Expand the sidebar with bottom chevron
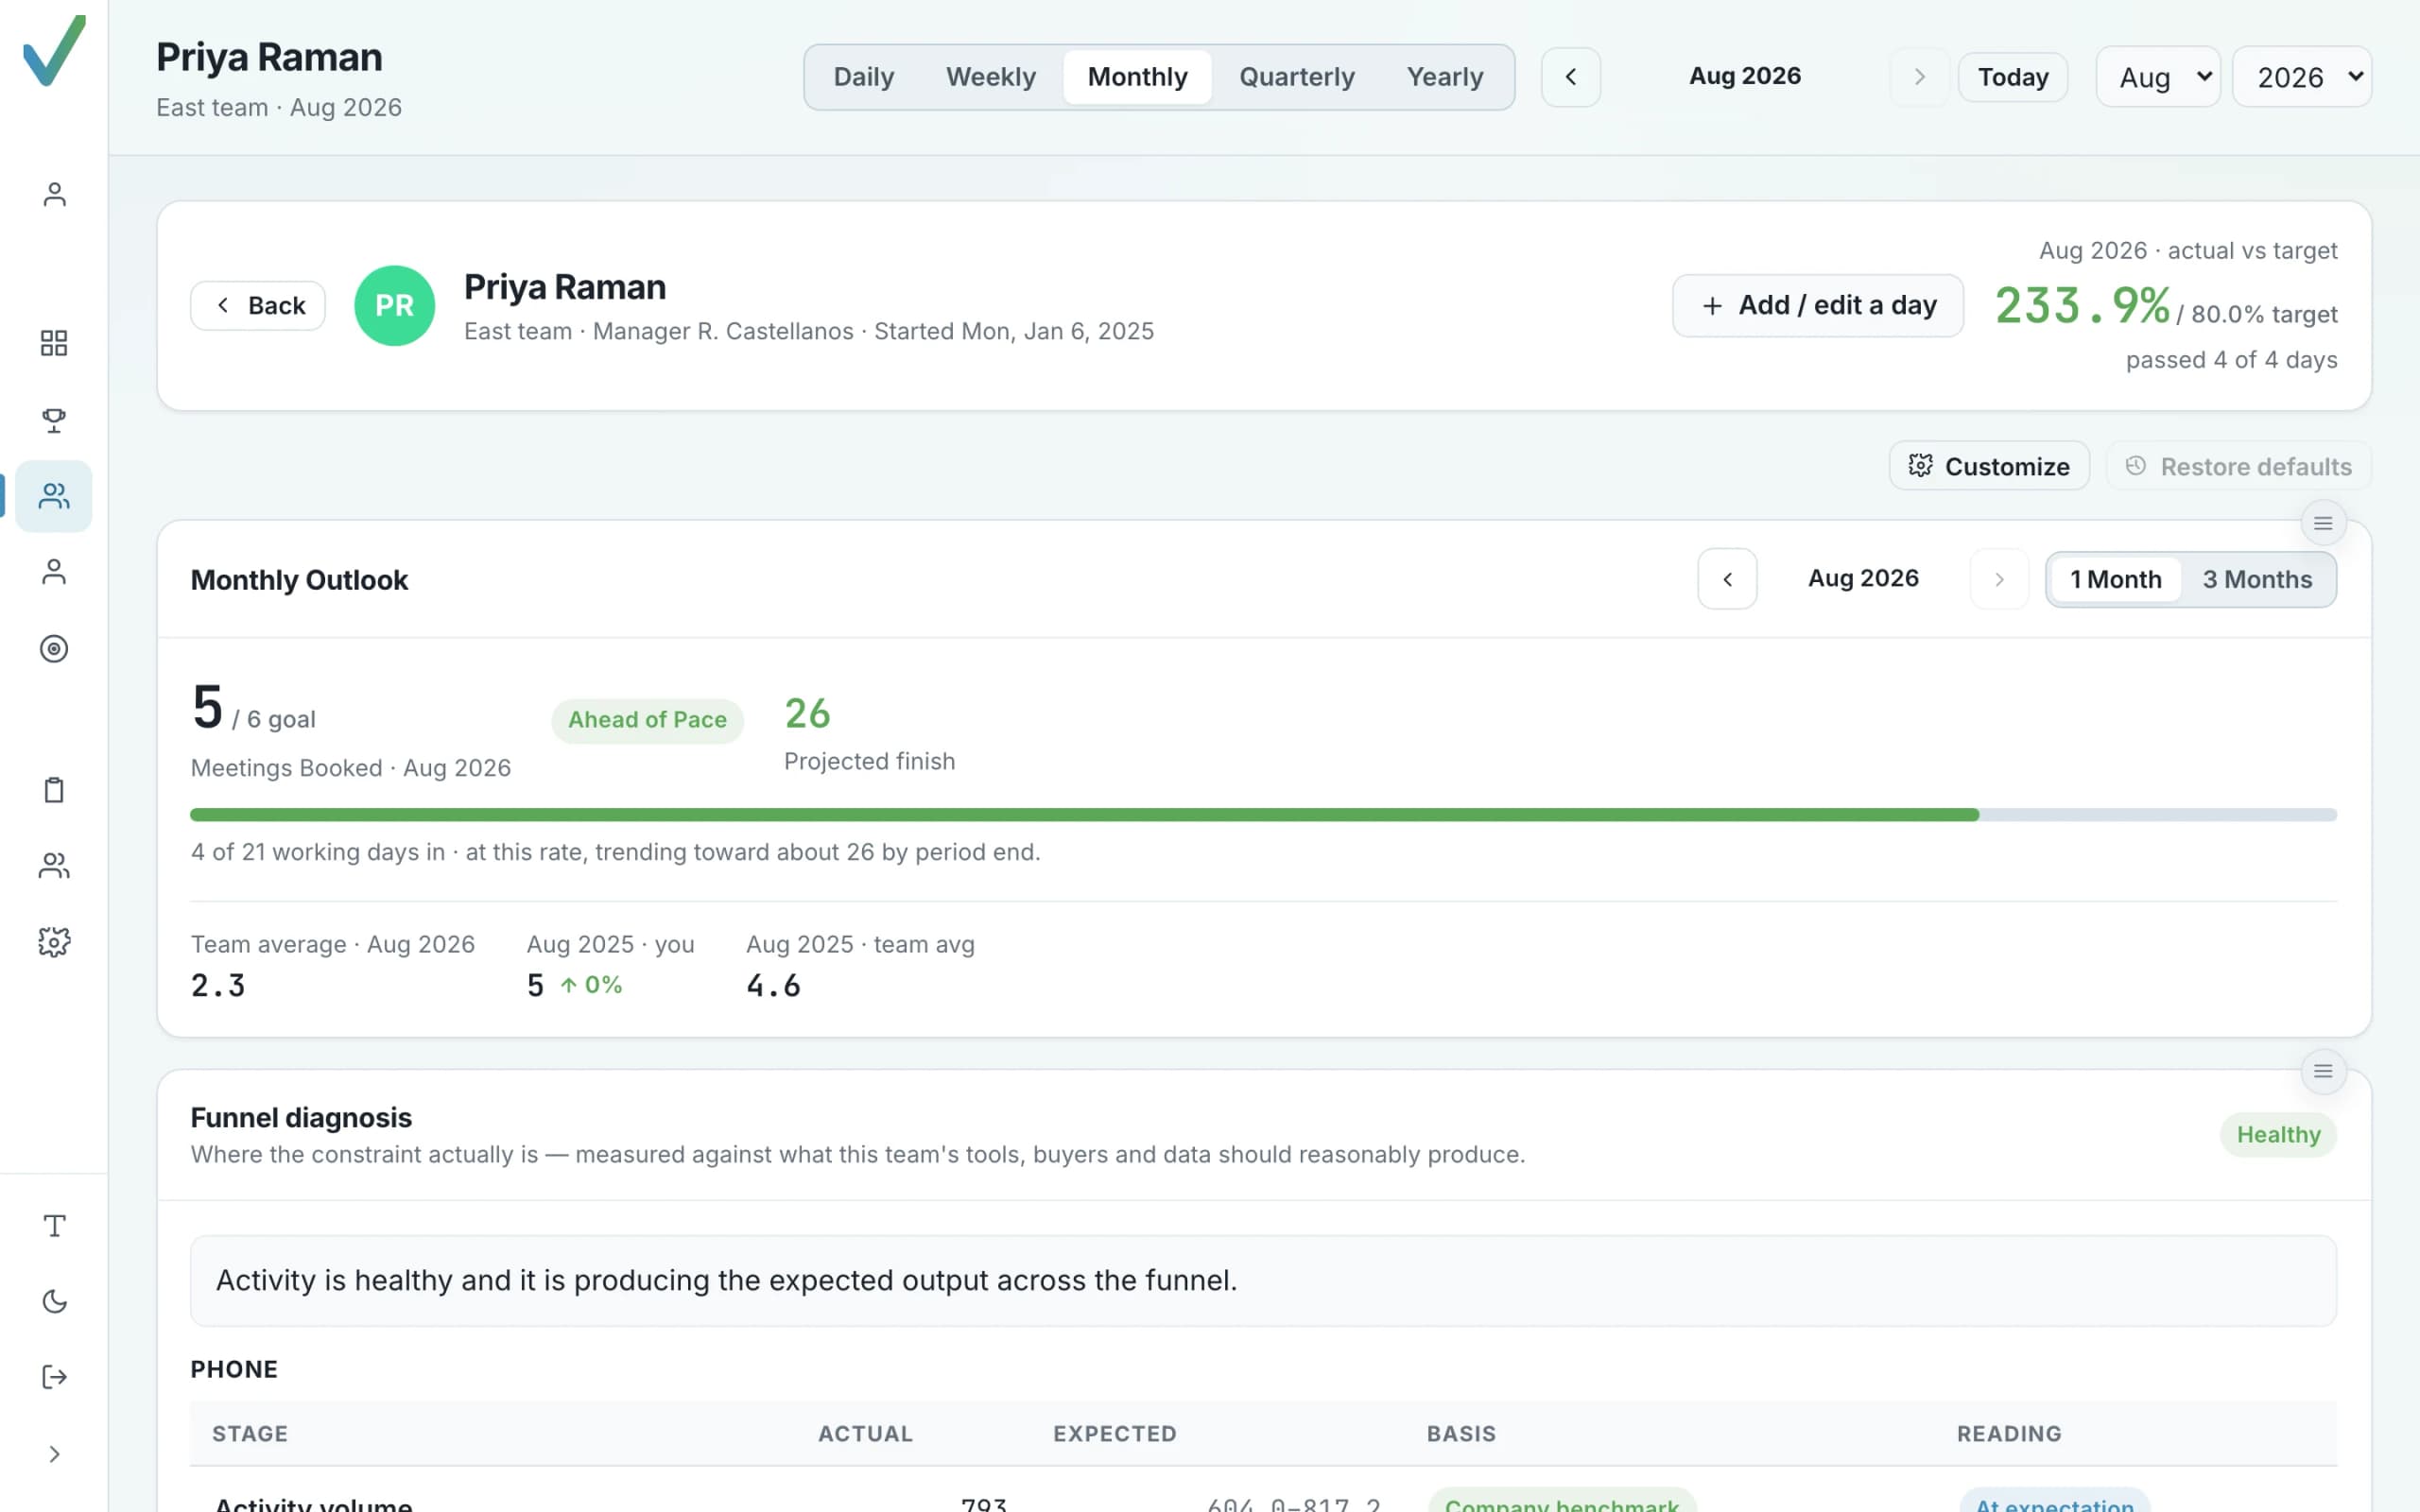This screenshot has height=1512, width=2420. pyautogui.click(x=54, y=1454)
